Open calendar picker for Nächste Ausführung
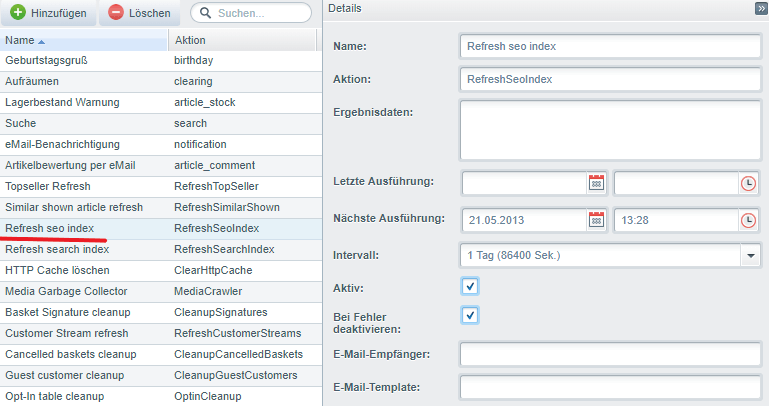 [x=597, y=220]
